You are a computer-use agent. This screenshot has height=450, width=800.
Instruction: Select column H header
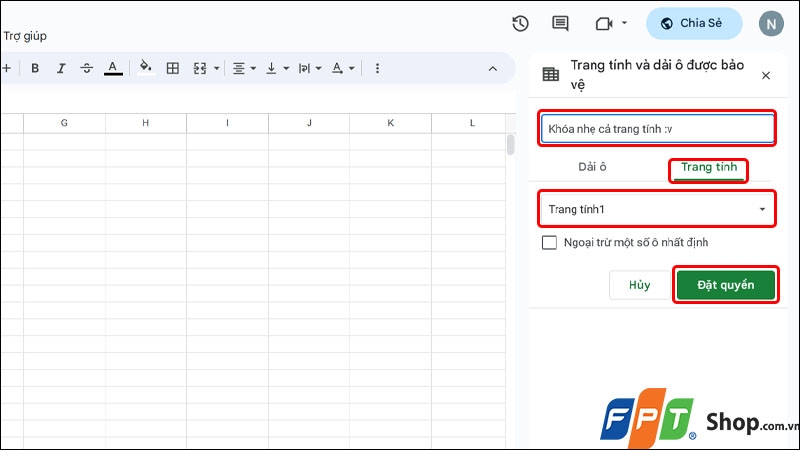tap(146, 123)
